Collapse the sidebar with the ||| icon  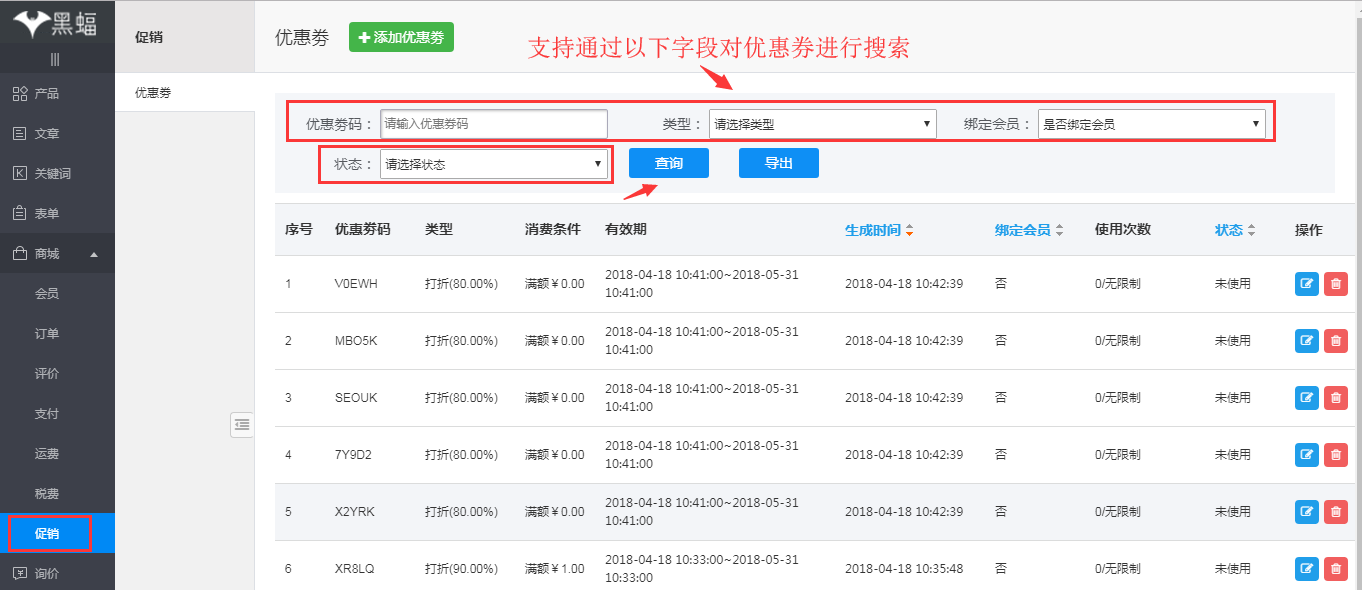(57, 57)
